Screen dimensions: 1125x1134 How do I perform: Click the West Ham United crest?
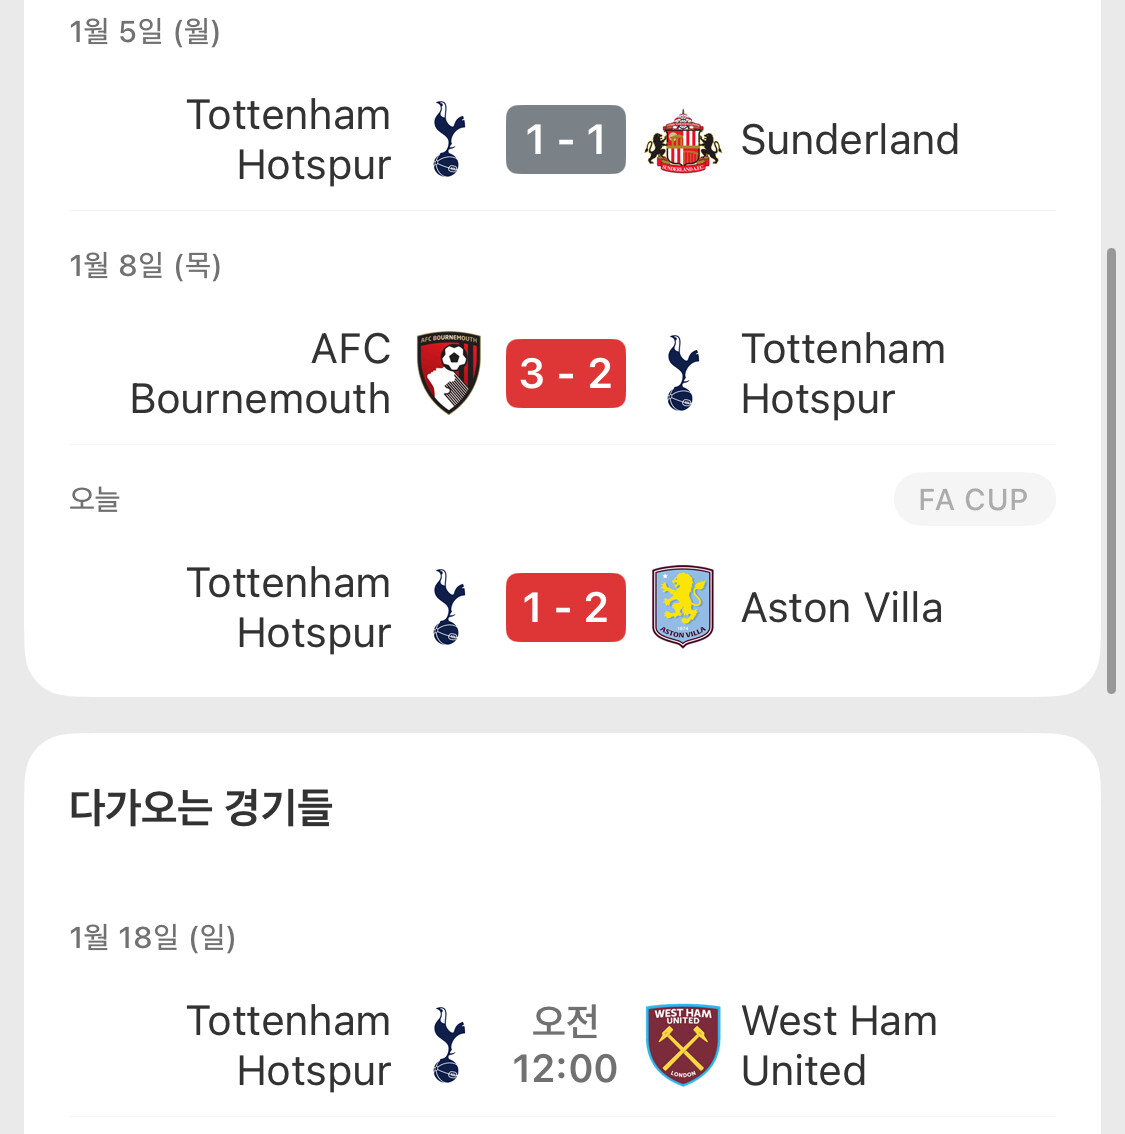click(683, 1045)
